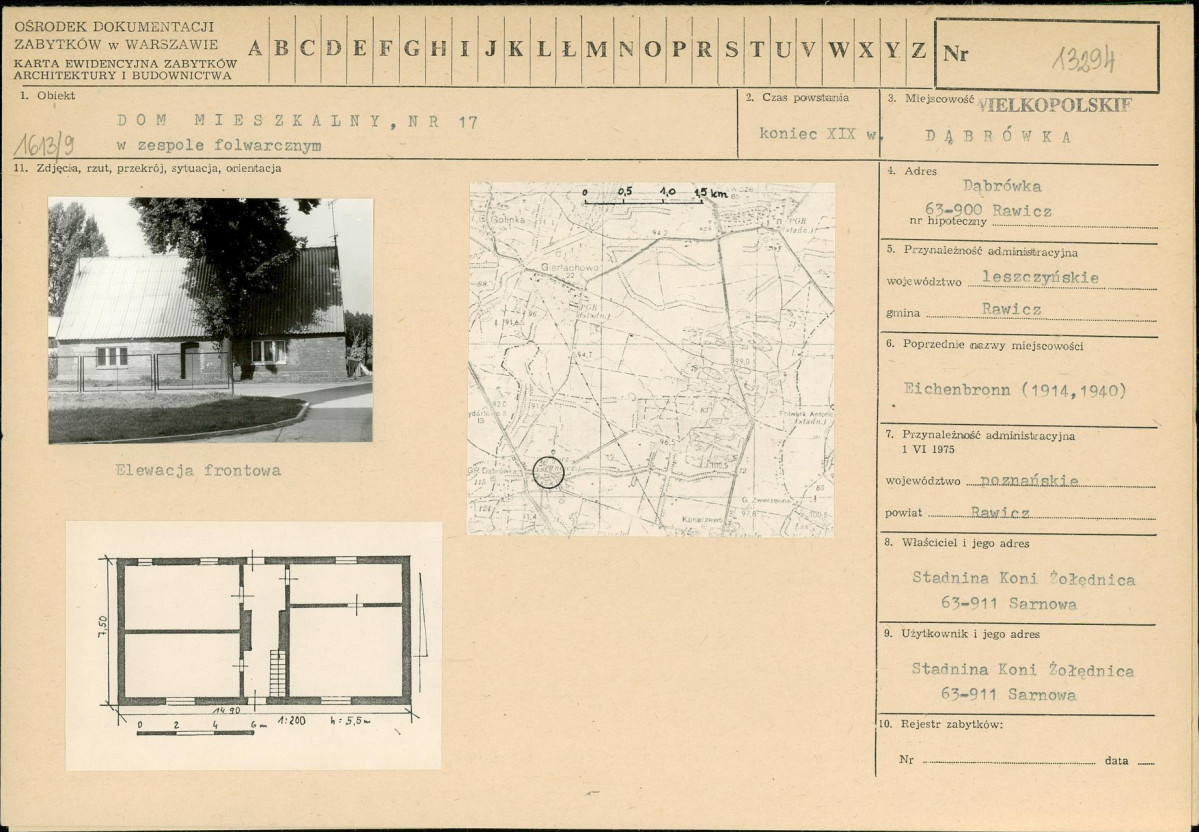Click the Nr 13294 number box
The image size is (1199, 832).
coord(1047,55)
